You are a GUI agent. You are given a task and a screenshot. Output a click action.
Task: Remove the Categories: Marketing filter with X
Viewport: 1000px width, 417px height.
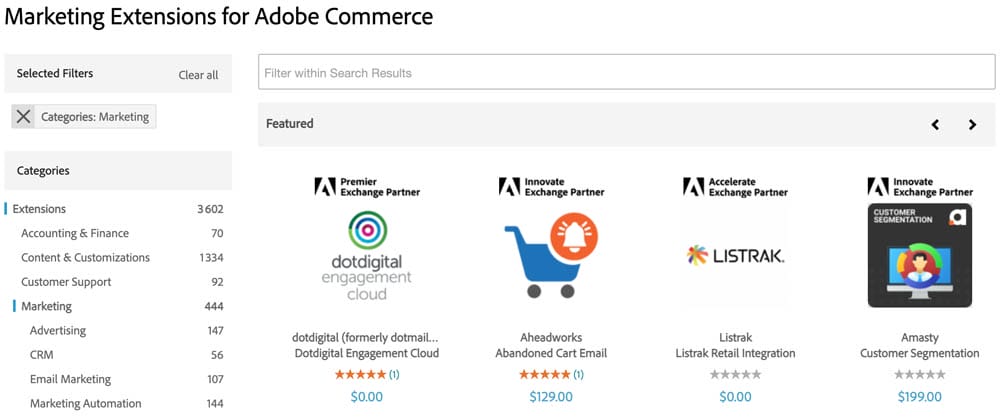tap(23, 117)
